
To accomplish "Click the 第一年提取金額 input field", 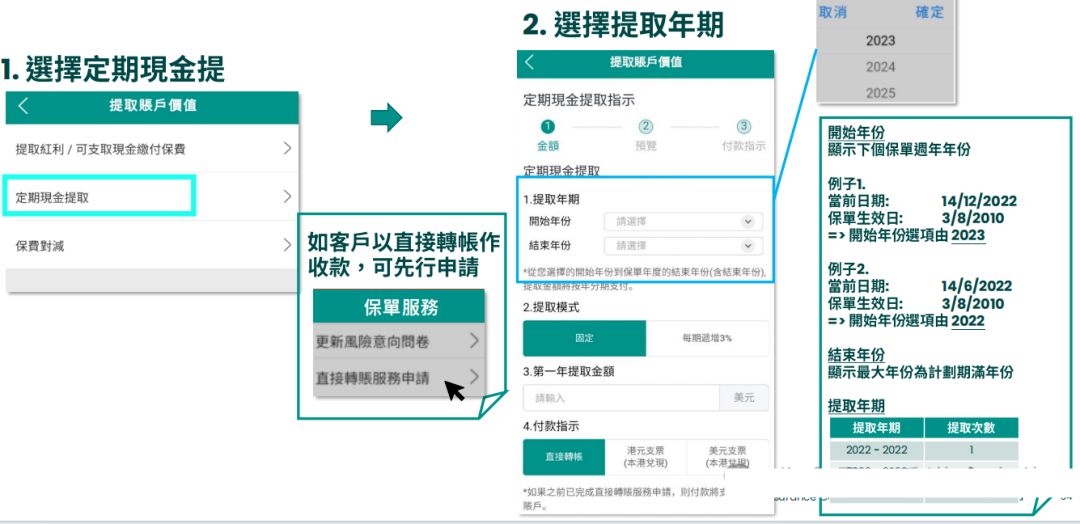I will point(620,398).
